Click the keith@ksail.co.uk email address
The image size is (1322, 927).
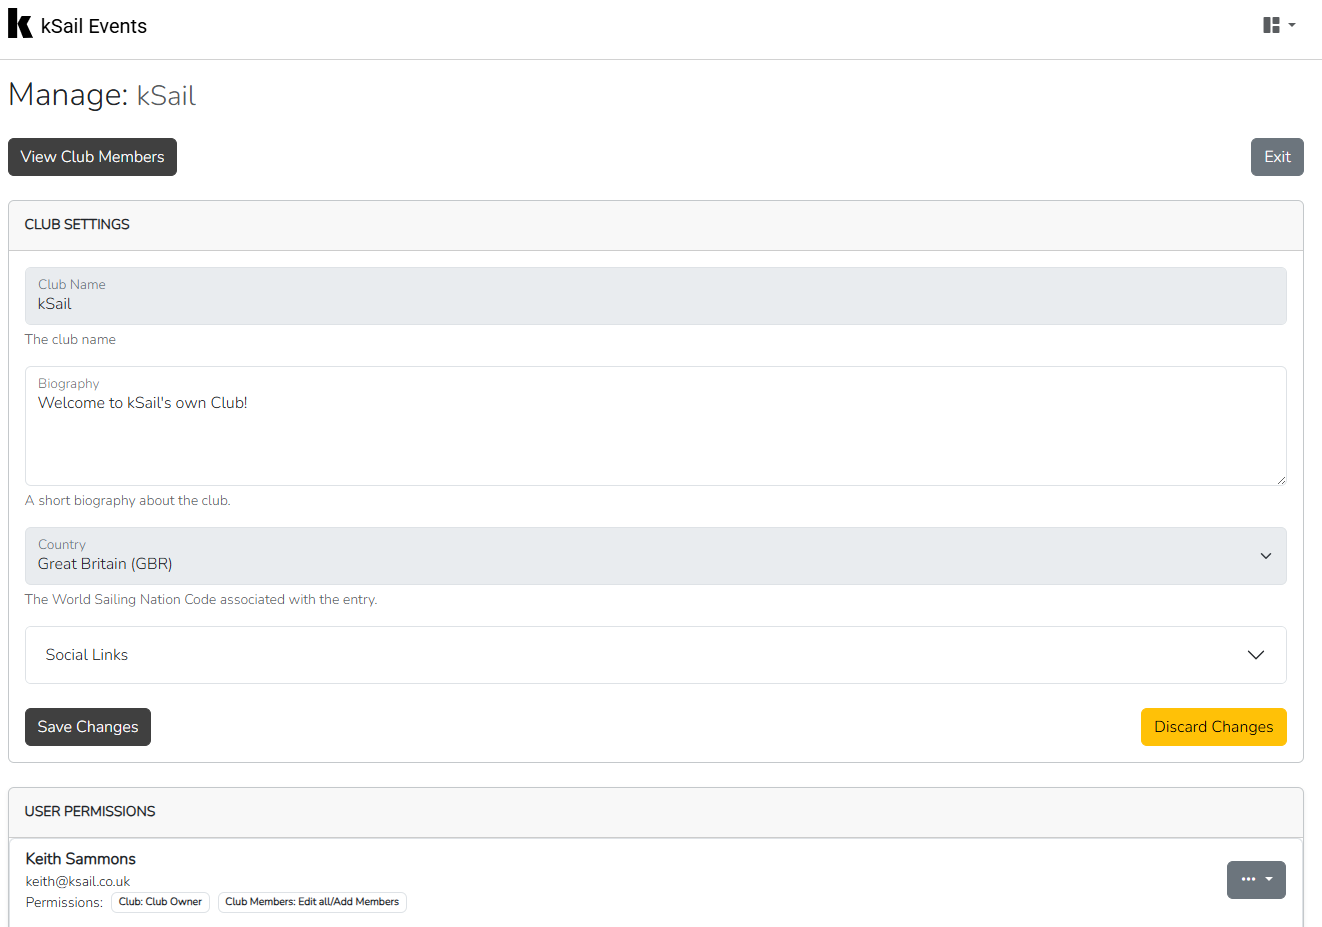click(78, 881)
